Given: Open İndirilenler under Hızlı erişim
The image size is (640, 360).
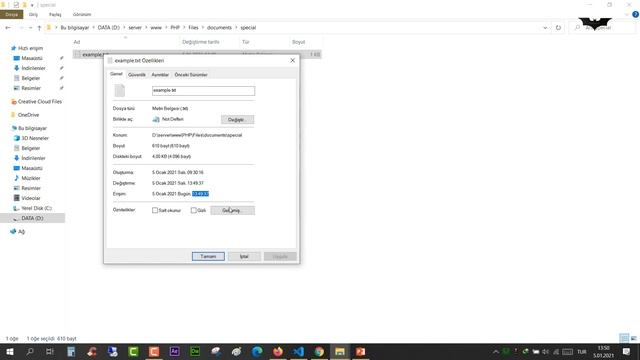Looking at the screenshot, I should (33, 68).
